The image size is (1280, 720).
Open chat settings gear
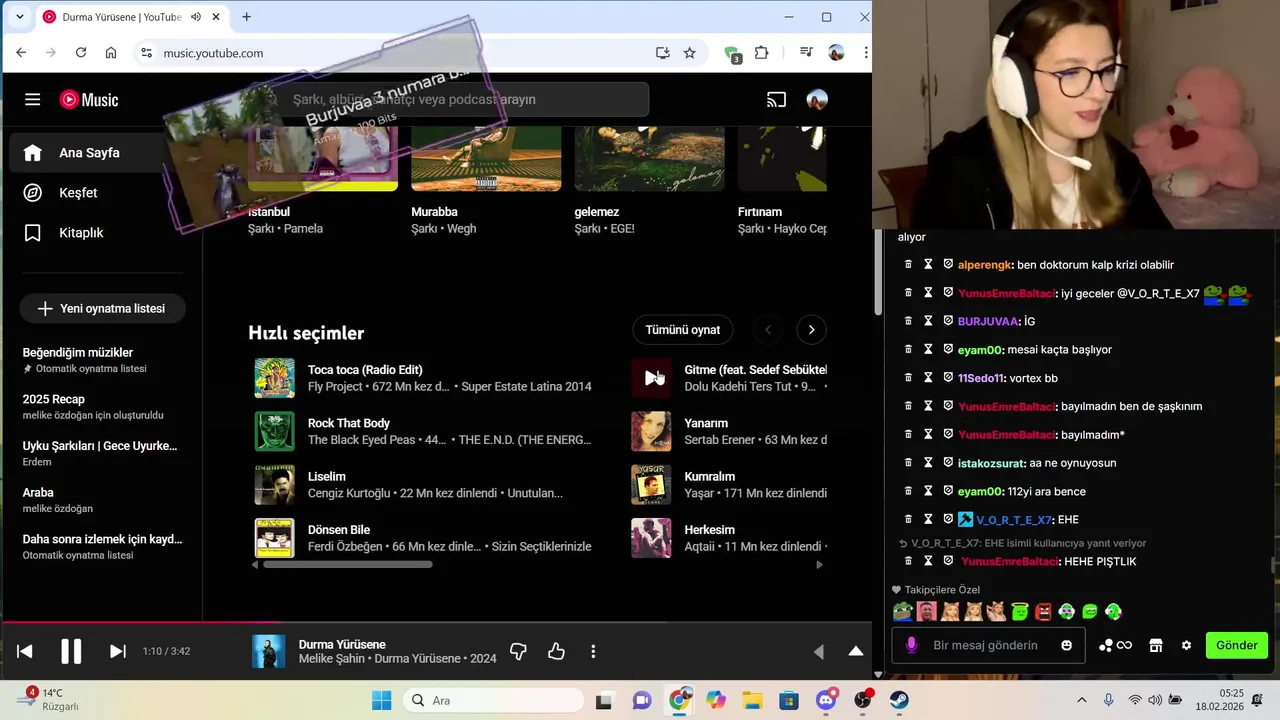1186,646
